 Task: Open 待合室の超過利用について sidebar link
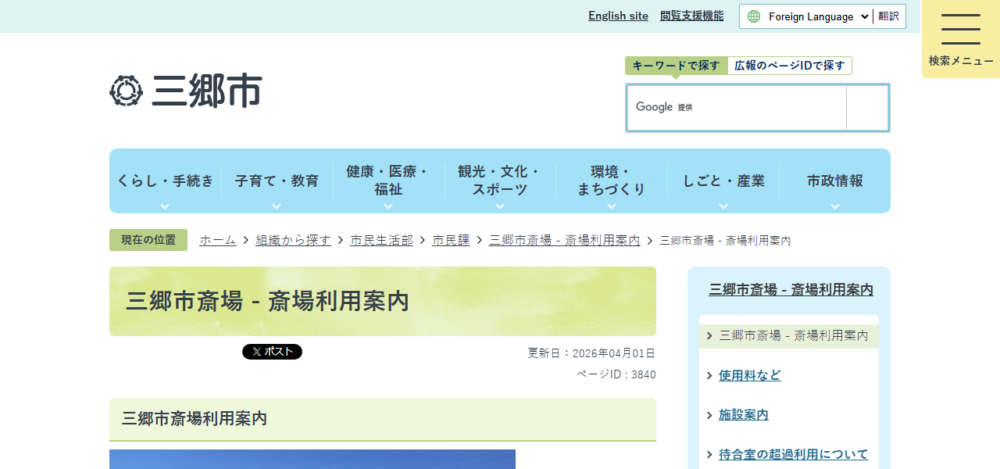point(793,454)
